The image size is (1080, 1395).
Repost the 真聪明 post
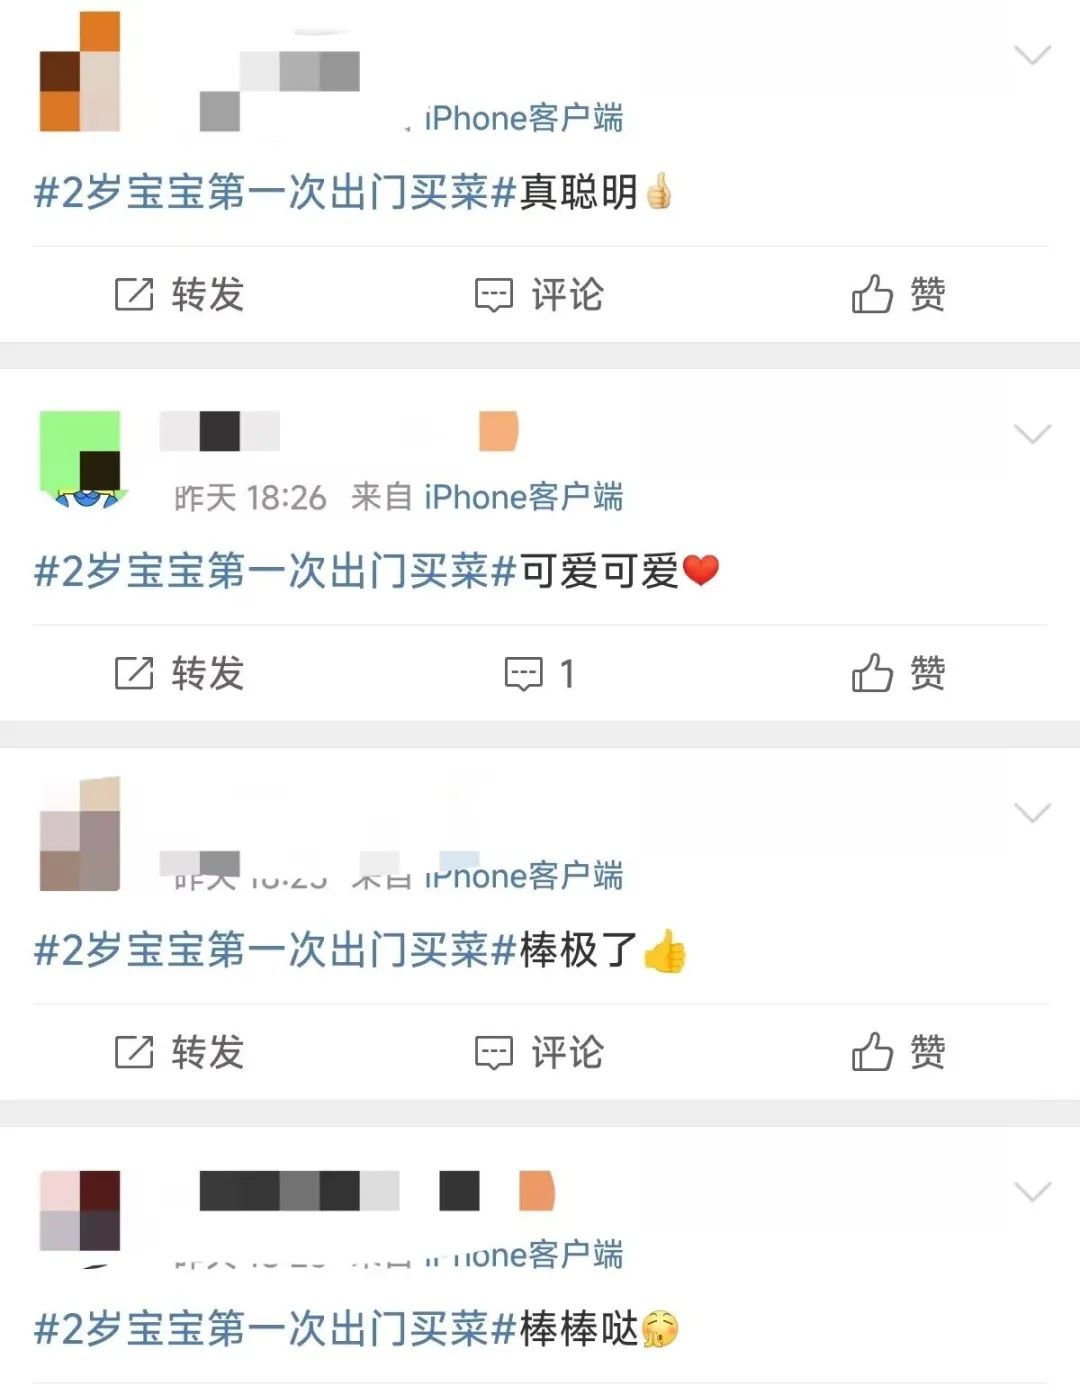[x=179, y=294]
